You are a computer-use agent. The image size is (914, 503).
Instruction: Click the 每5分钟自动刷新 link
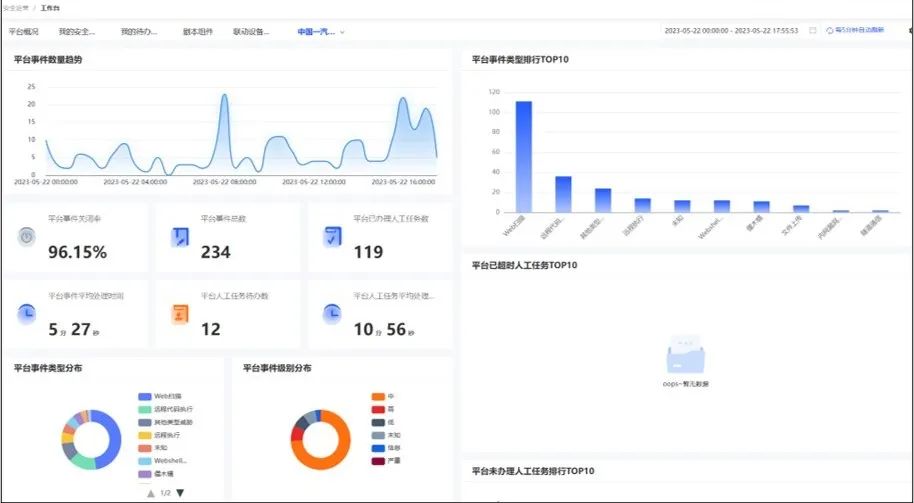(860, 31)
